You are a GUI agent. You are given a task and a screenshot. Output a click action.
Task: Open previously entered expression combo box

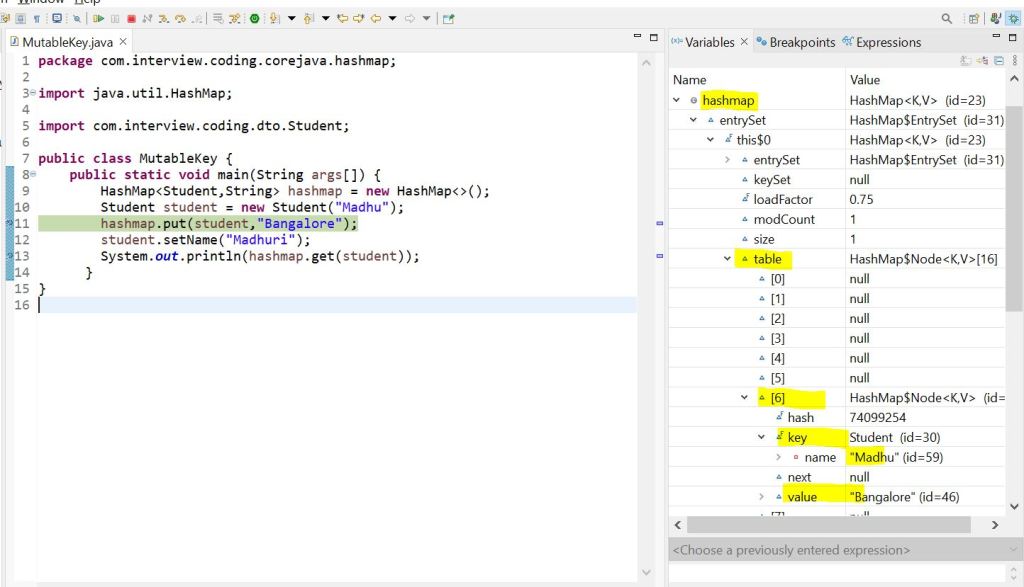click(x=846, y=550)
